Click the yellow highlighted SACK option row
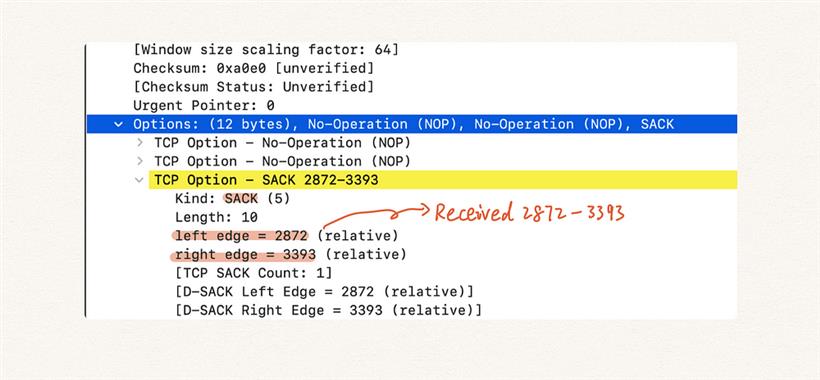The width and height of the screenshot is (820, 380). (443, 180)
